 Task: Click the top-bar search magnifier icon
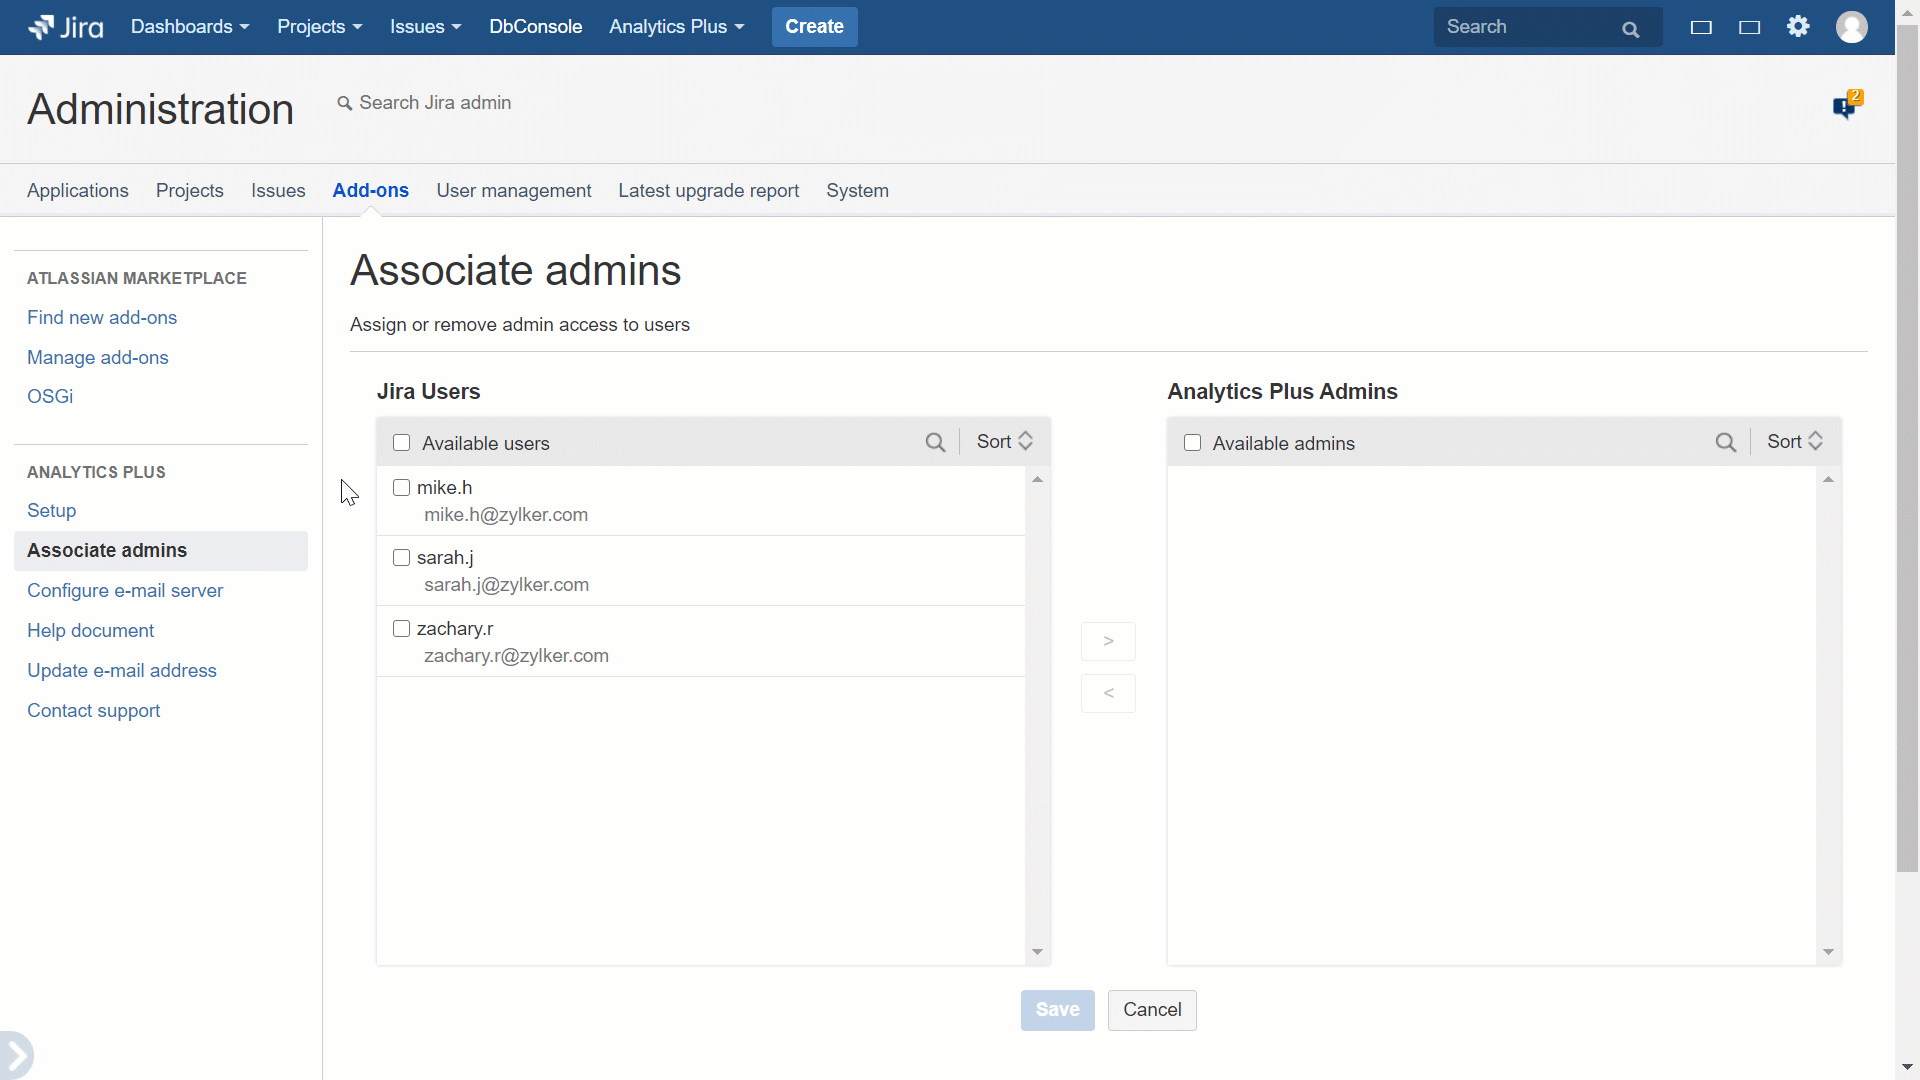1630,29
